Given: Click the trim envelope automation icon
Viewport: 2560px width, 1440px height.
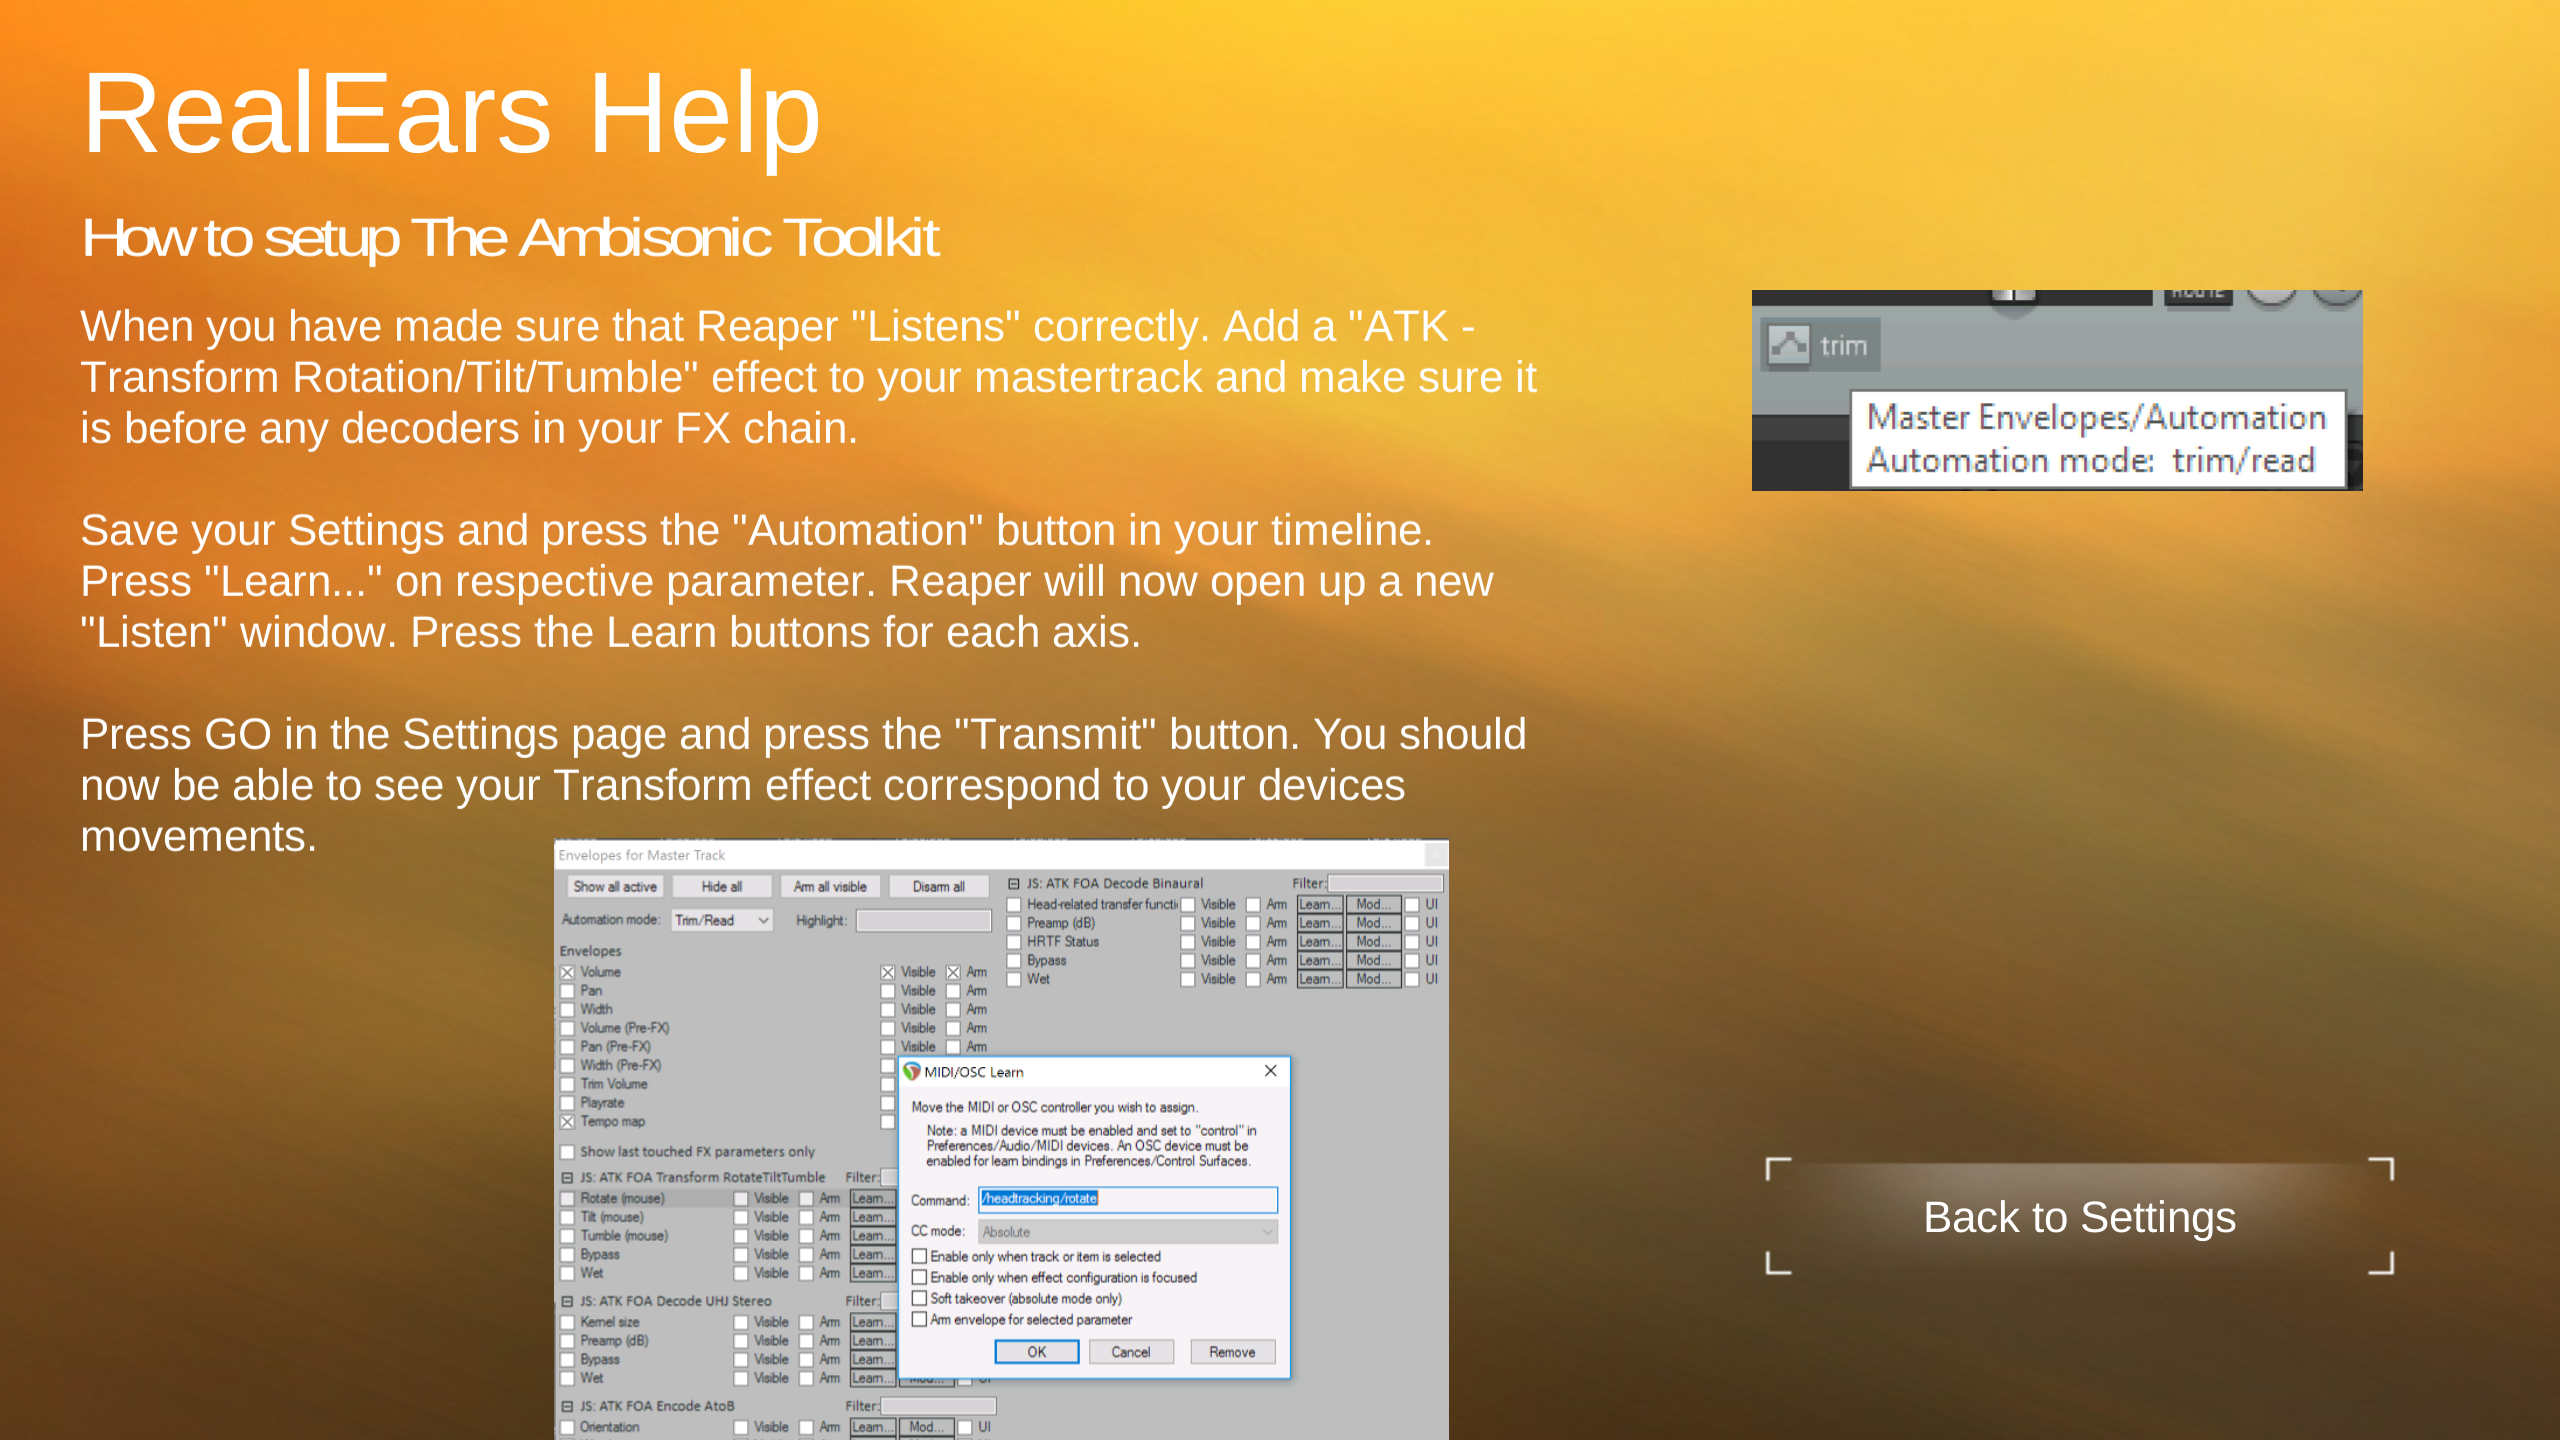Looking at the screenshot, I should (x=1788, y=345).
